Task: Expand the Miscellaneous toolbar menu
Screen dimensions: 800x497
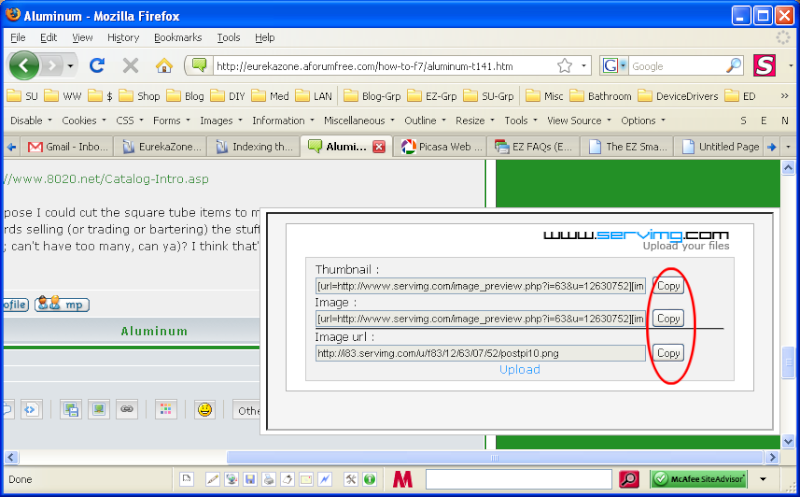Action: pyautogui.click(x=359, y=120)
